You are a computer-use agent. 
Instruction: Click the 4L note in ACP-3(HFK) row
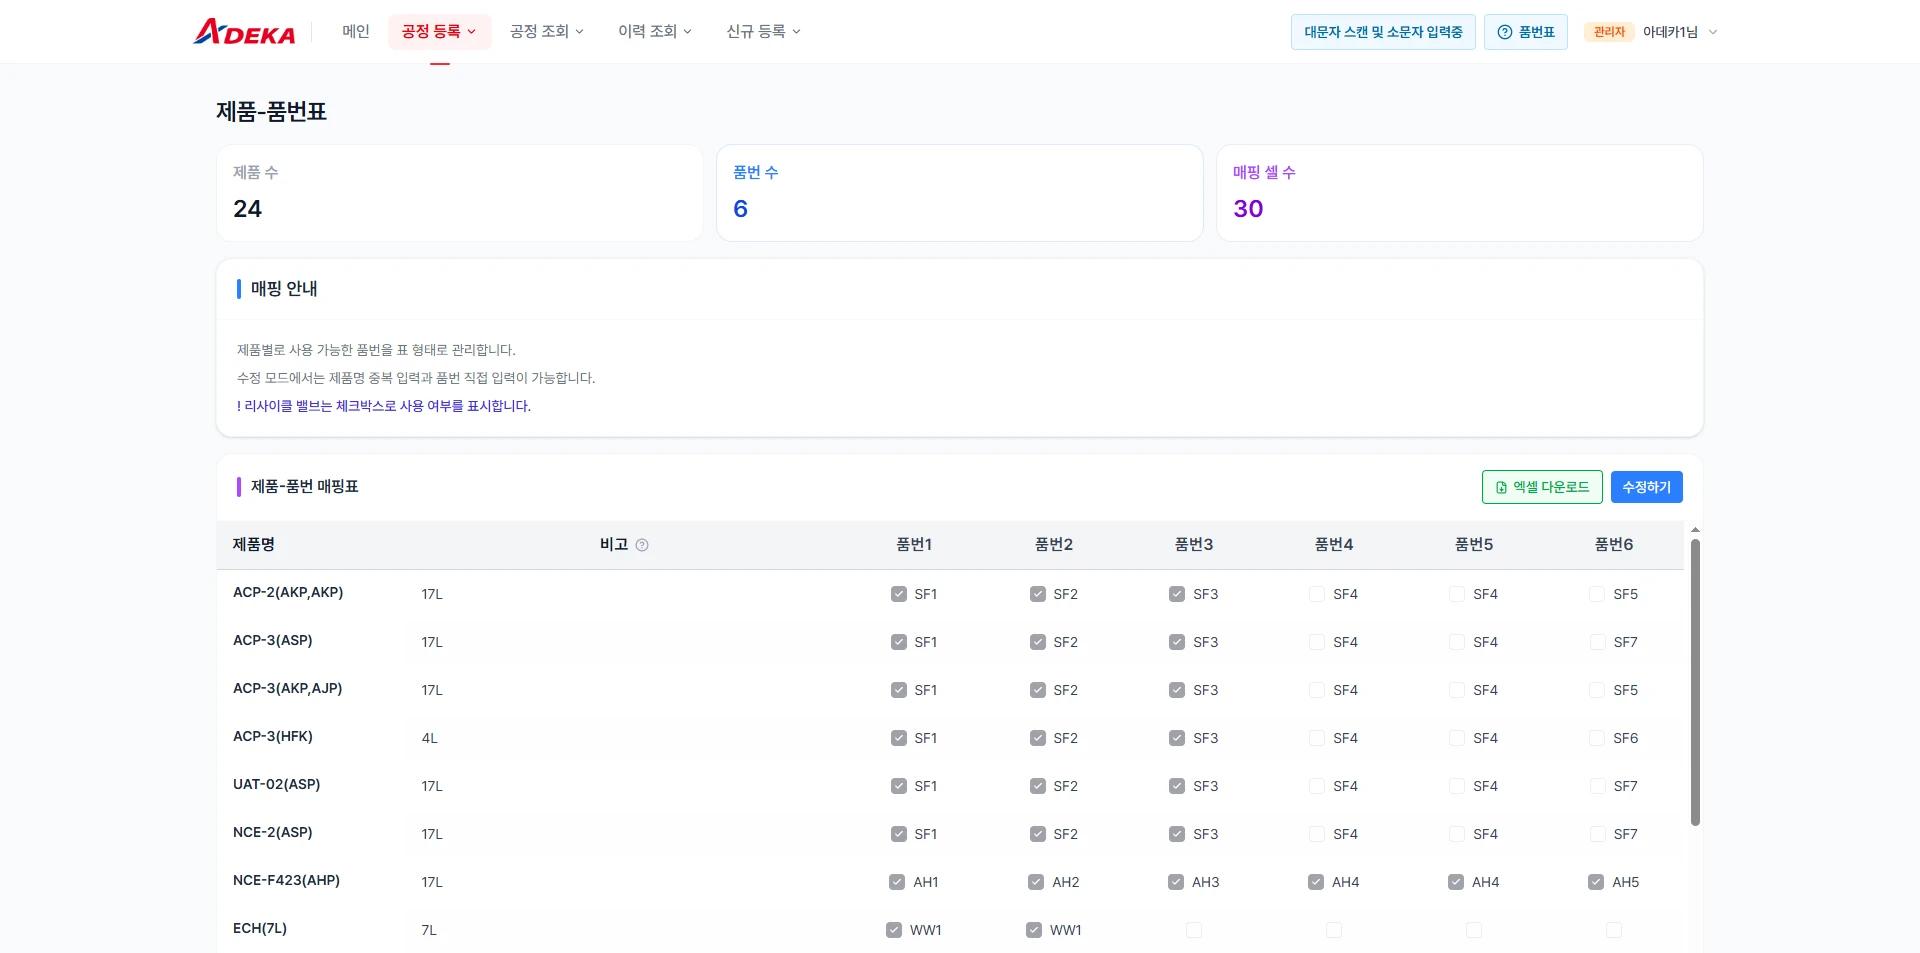[430, 738]
